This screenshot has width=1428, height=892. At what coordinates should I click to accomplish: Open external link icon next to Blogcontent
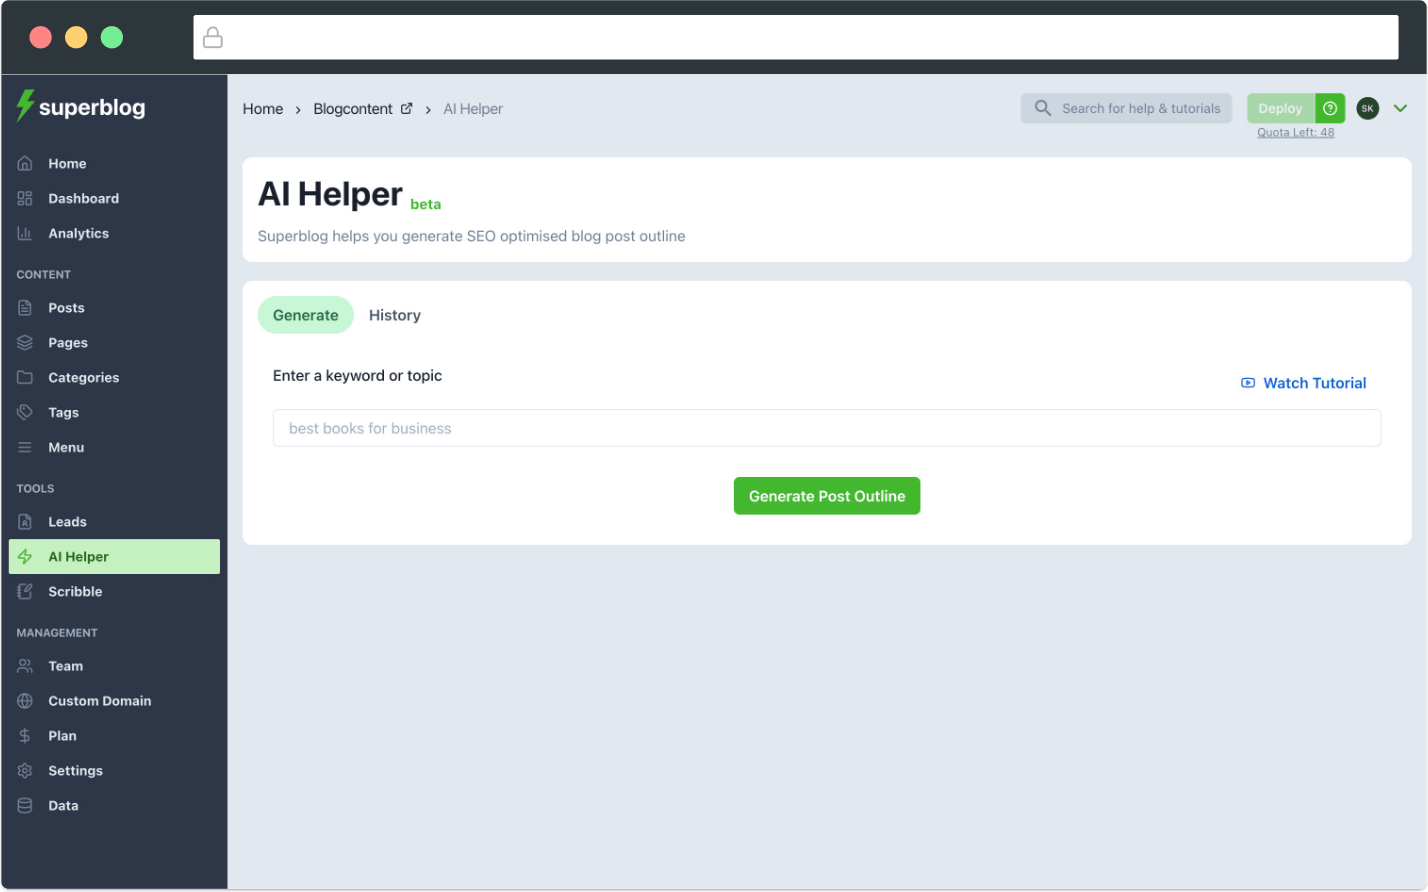[406, 109]
